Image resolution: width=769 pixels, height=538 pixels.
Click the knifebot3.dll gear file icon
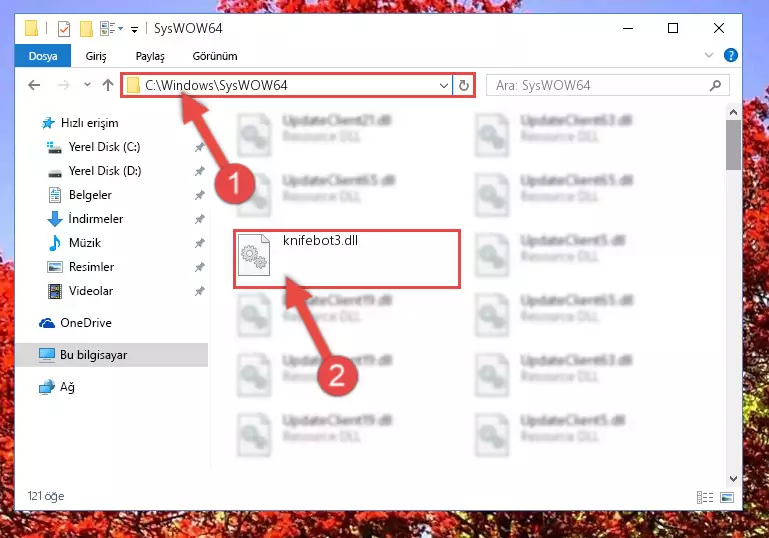(x=254, y=255)
